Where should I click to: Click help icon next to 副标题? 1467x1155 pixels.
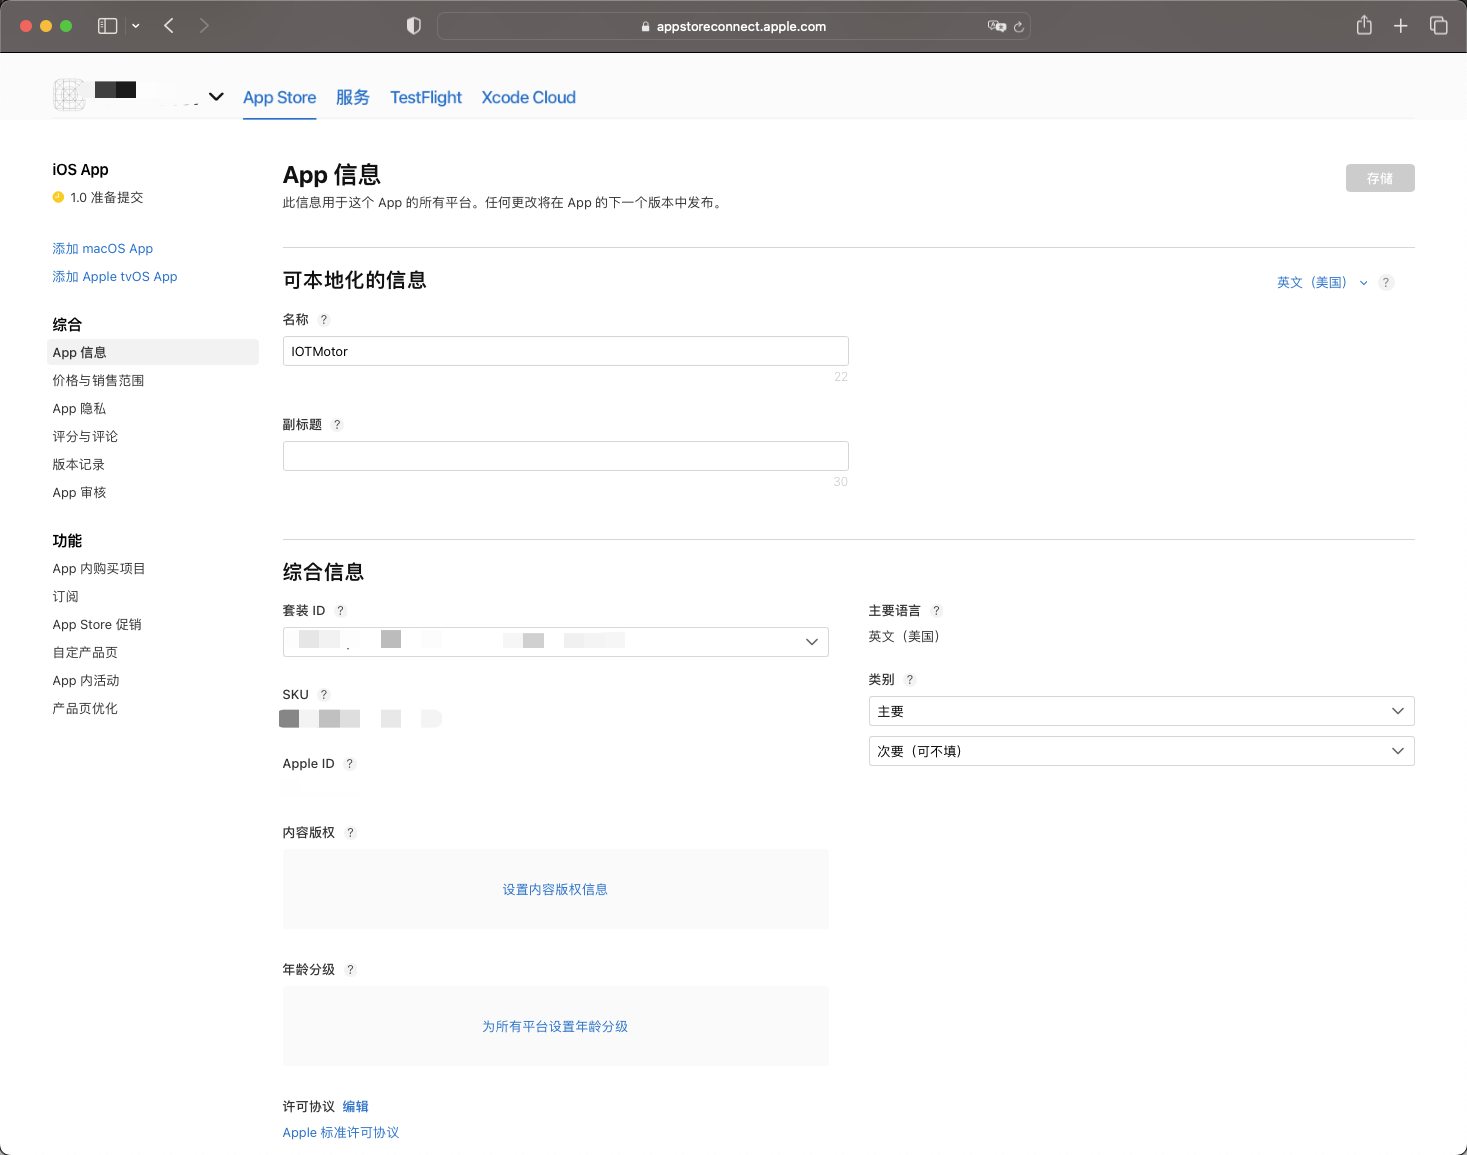(337, 425)
